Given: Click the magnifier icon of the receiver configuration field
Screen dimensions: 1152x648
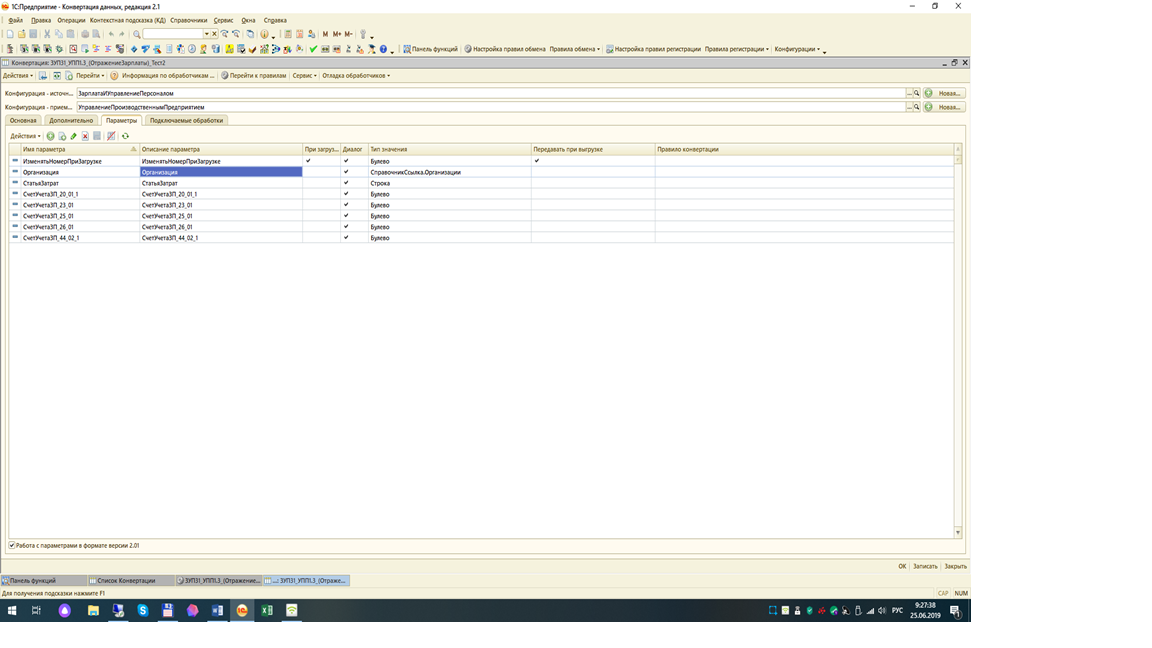Looking at the screenshot, I should [916, 107].
